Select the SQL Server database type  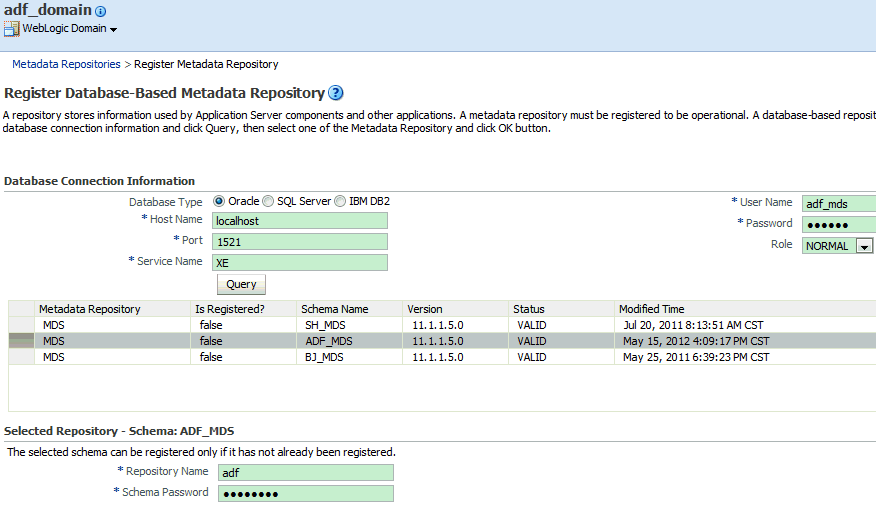[268, 201]
